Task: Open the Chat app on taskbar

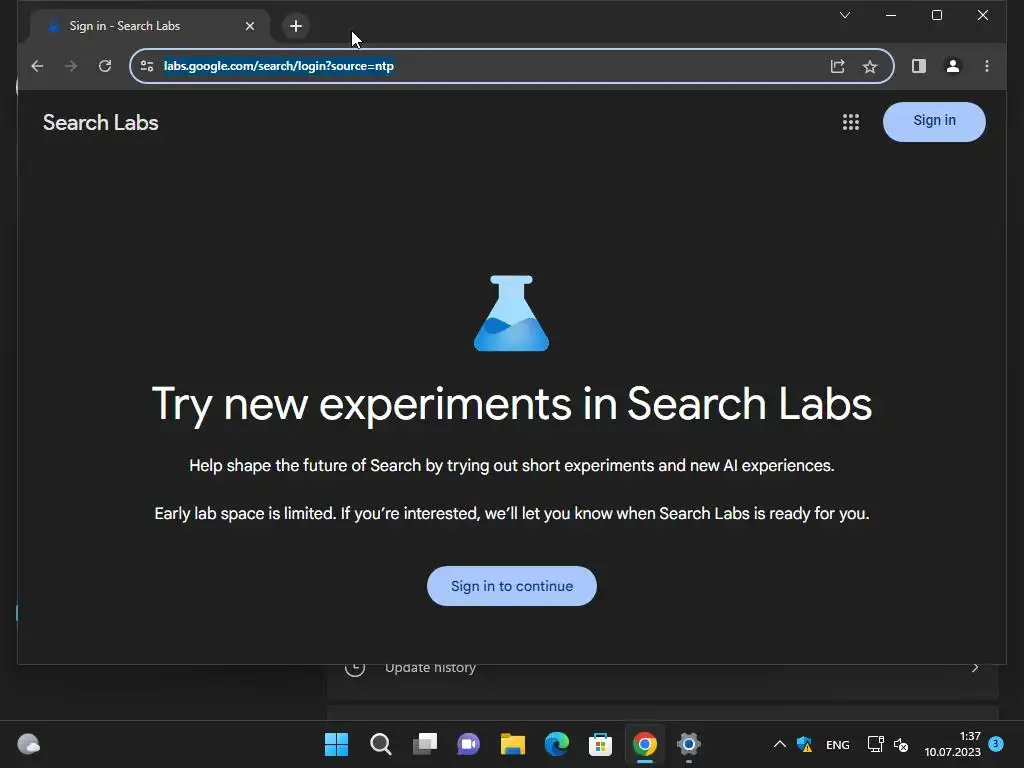Action: pos(468,744)
